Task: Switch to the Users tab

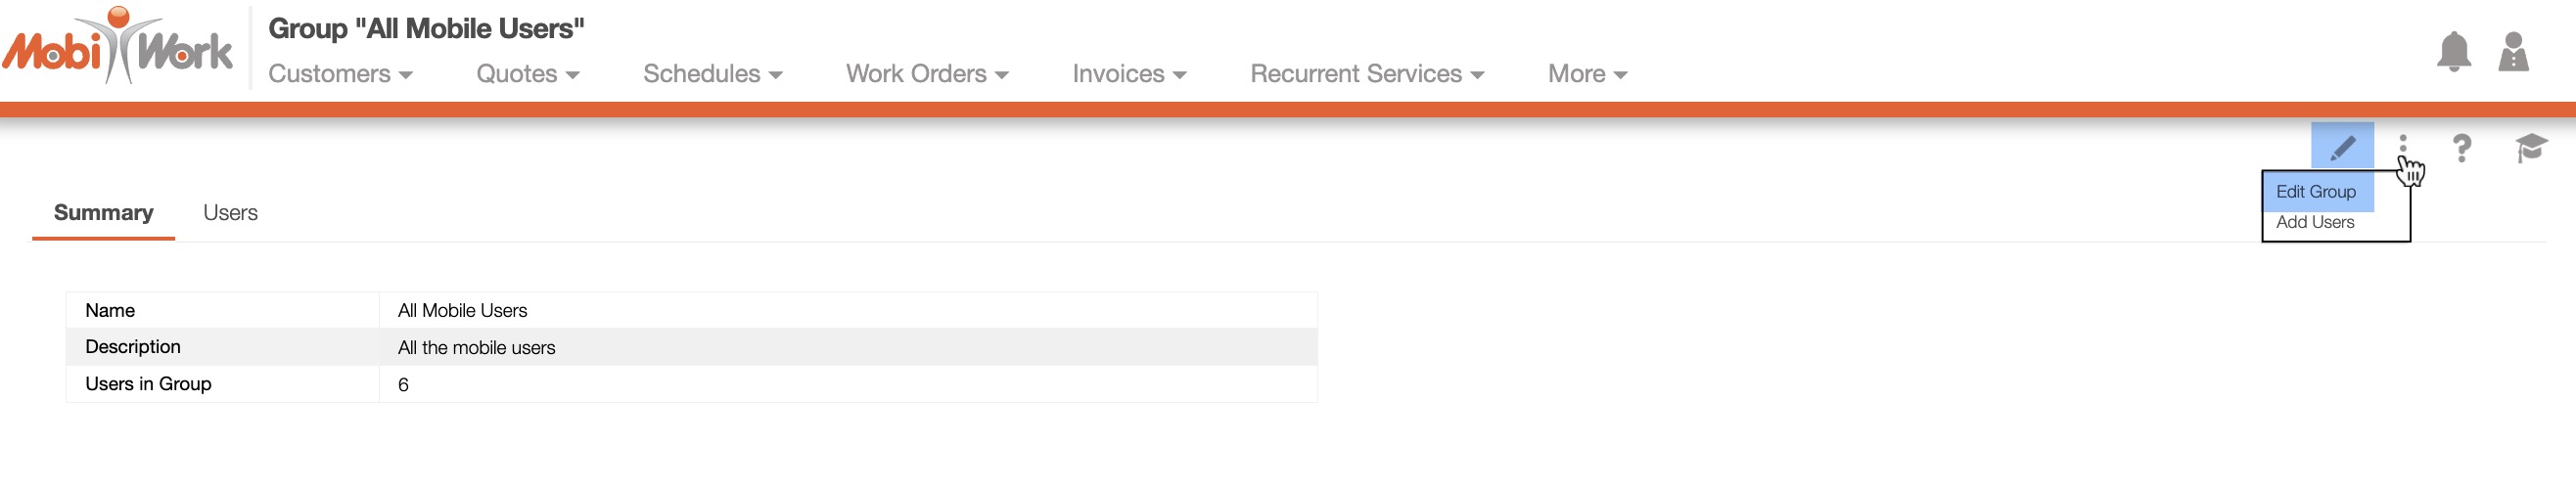Action: tap(230, 213)
